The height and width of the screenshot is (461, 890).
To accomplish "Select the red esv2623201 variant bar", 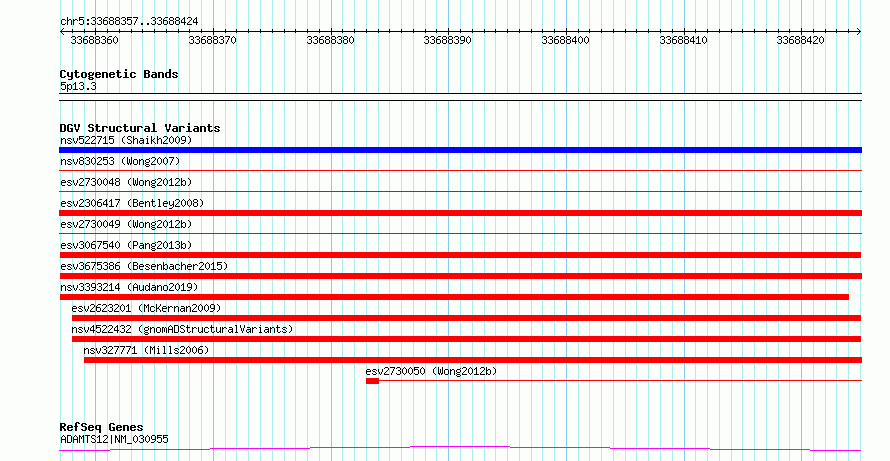I will click(x=467, y=318).
